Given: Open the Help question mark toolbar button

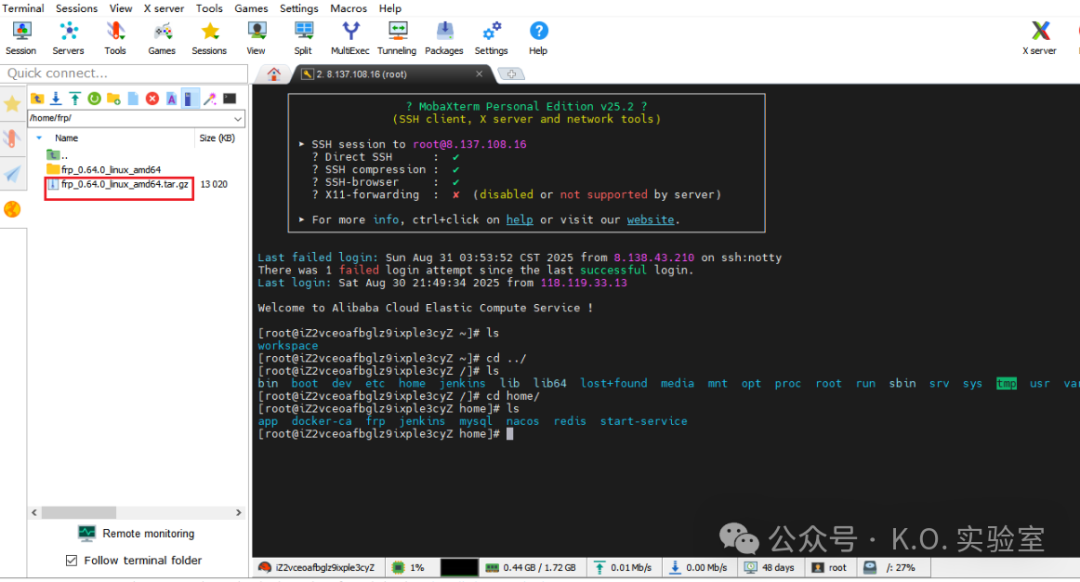Looking at the screenshot, I should click(x=539, y=38).
